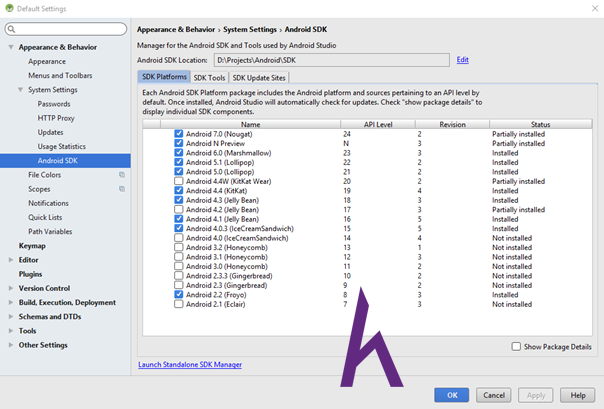
Task: Click the settings search field
Action: 66,29
